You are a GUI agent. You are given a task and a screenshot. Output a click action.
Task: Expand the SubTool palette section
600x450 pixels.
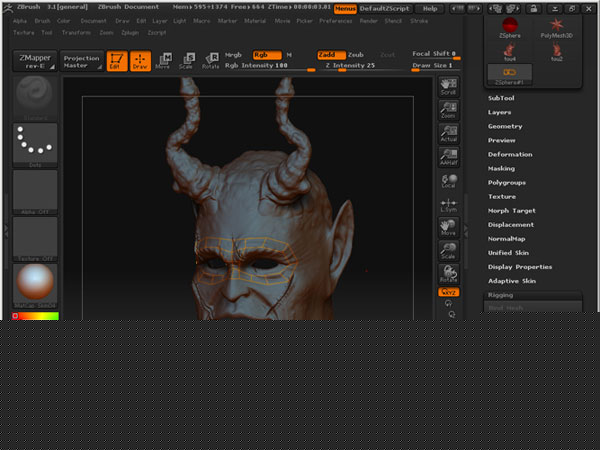[501, 99]
